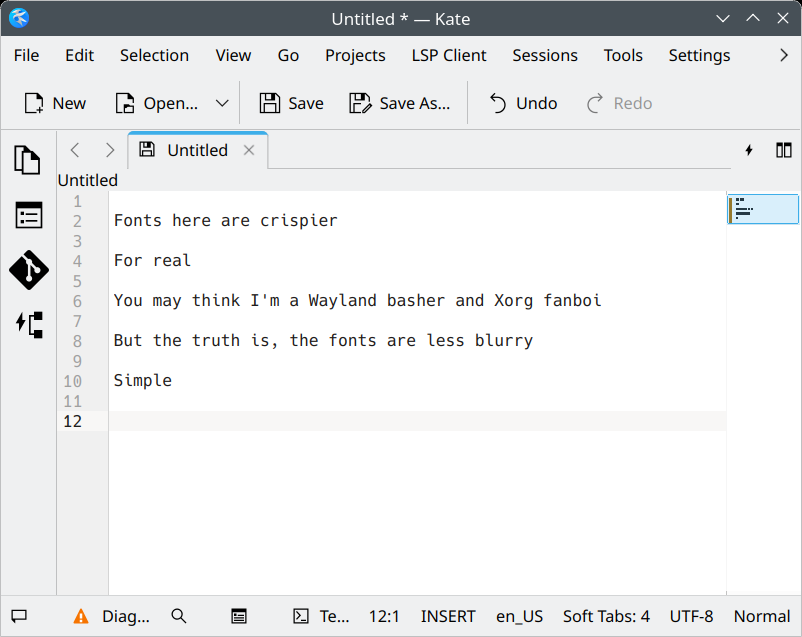Open the Documents sidebar panel
Screen dimensions: 802x637
click(28, 160)
